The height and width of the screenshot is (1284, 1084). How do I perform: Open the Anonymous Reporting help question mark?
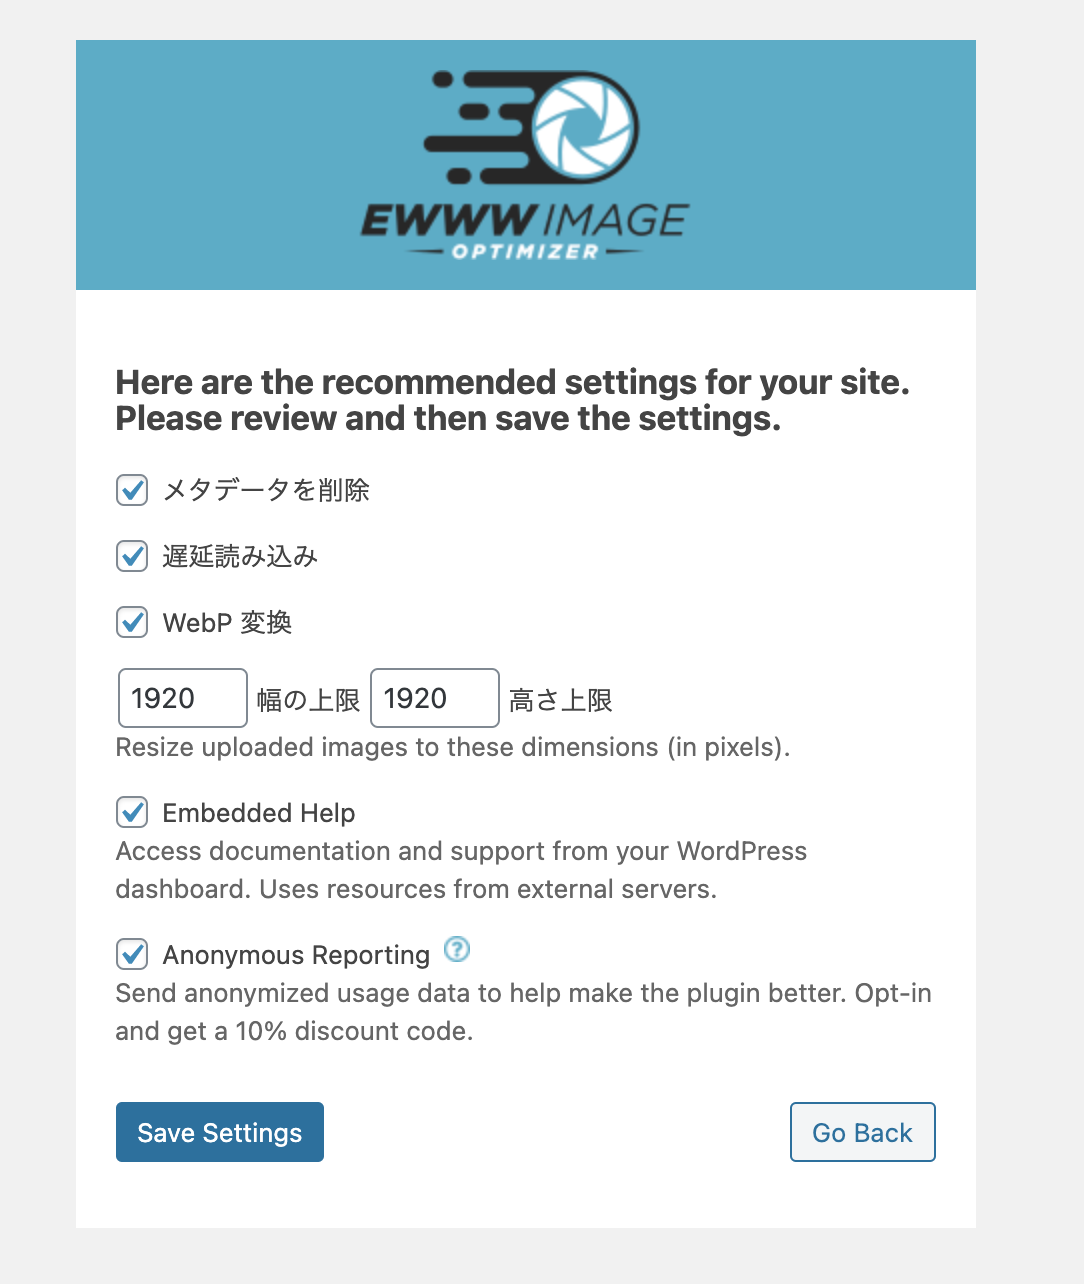(457, 949)
